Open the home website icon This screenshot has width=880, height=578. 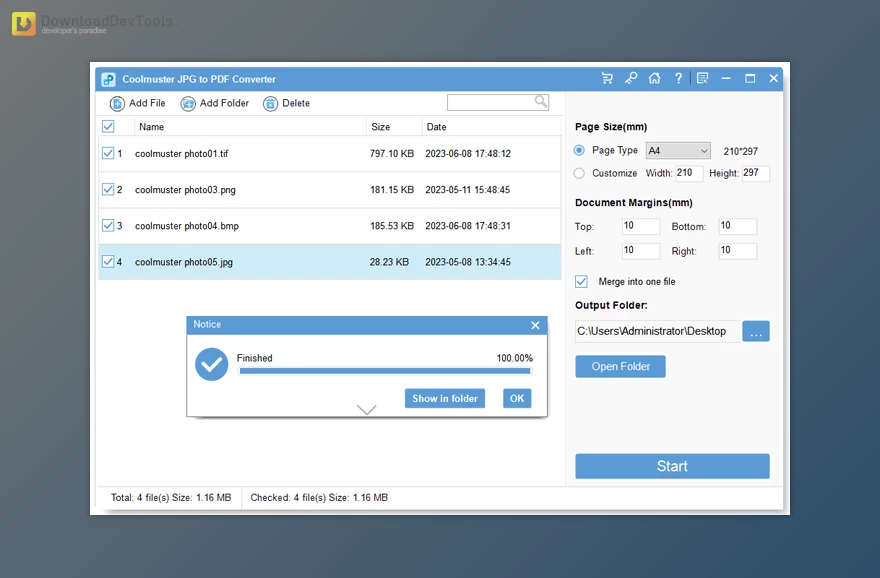pos(655,77)
